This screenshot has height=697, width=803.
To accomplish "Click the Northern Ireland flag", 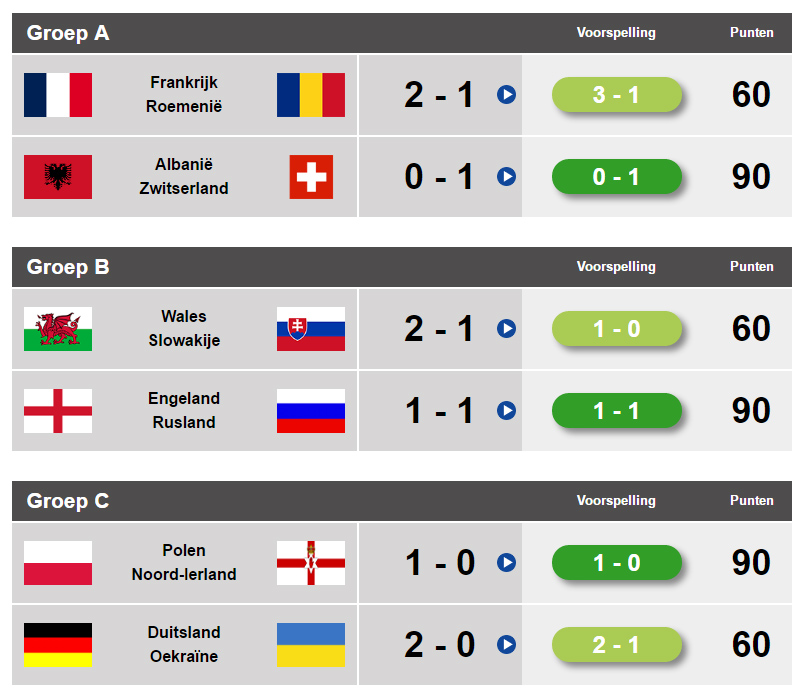I will click(x=311, y=563).
